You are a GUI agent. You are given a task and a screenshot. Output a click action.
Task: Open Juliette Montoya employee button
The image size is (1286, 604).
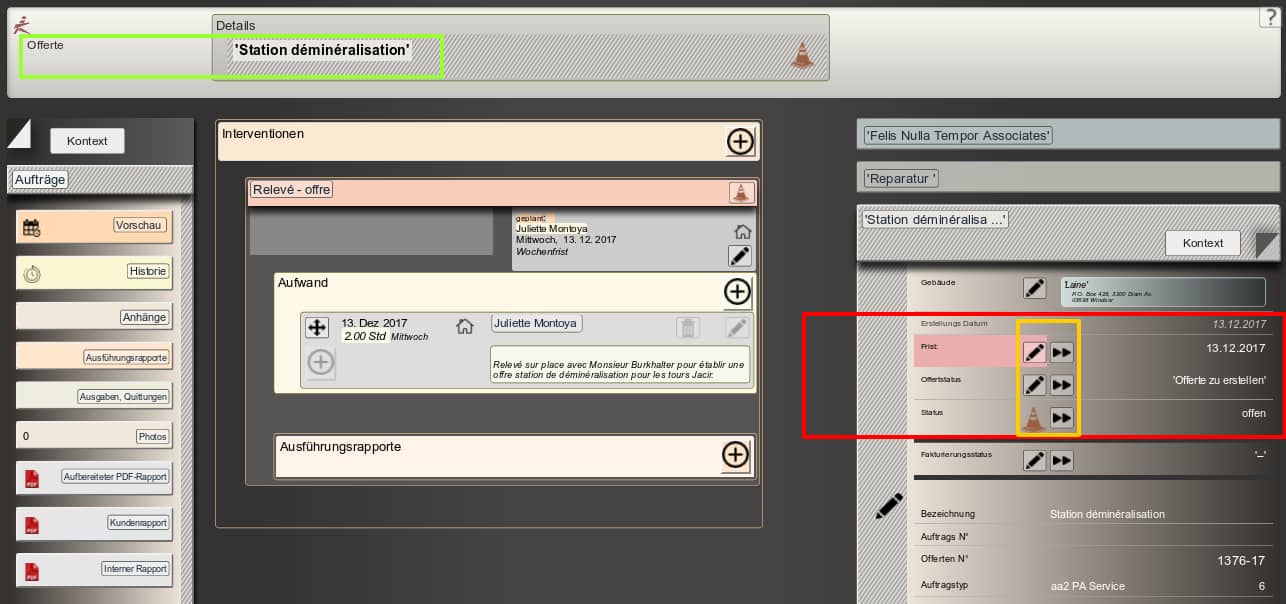click(536, 324)
